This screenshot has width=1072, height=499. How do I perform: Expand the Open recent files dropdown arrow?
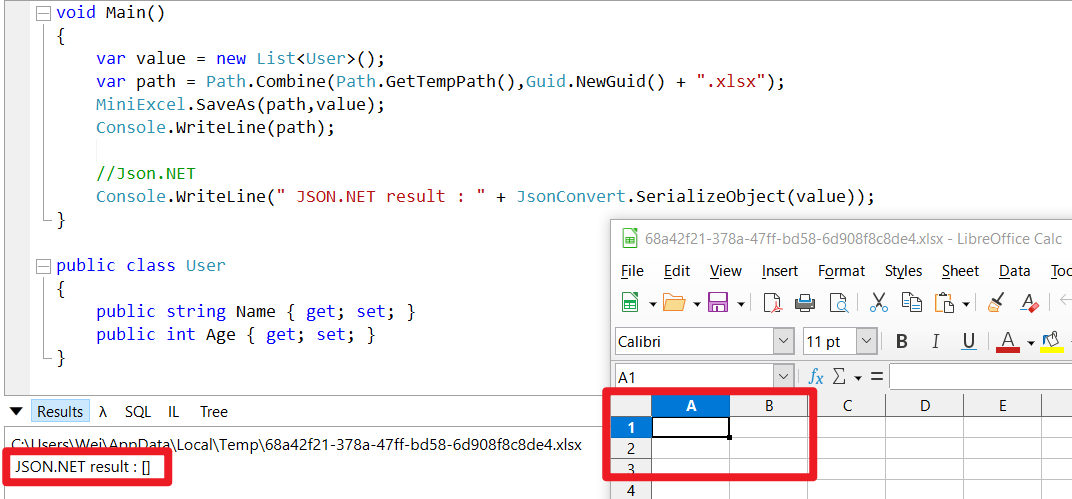[697, 303]
